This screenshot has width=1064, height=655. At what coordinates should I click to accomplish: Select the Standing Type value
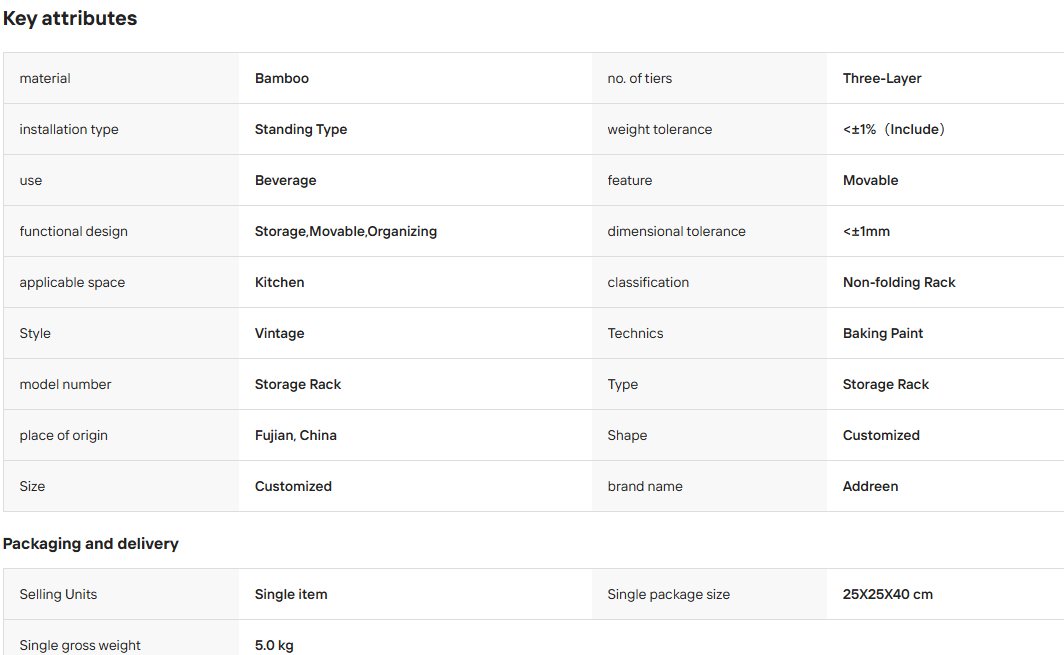pos(301,129)
